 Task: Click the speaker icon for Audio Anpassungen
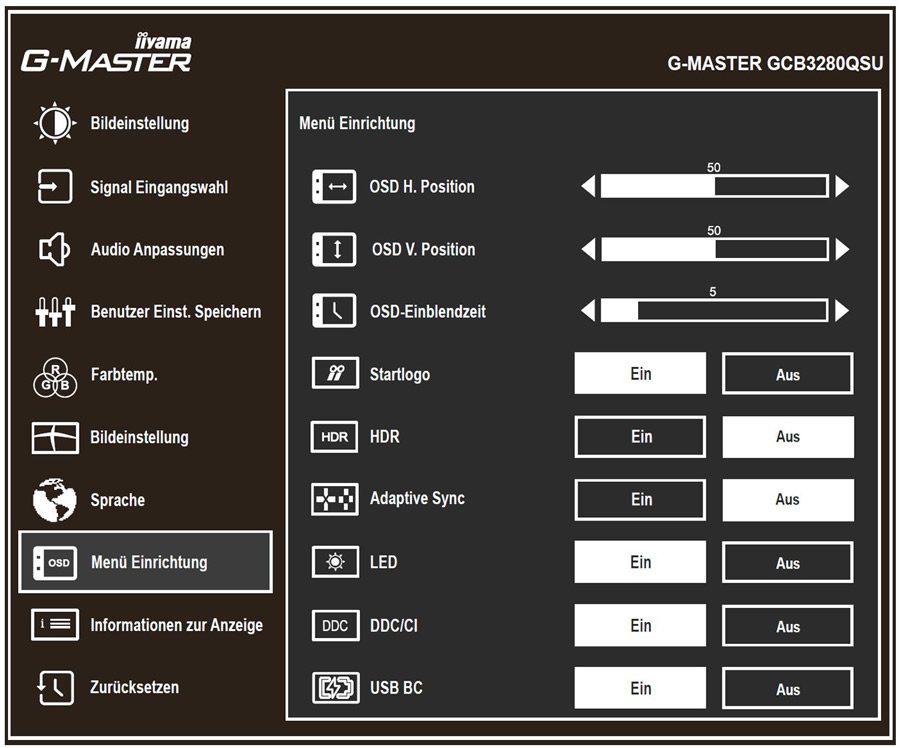coord(55,249)
